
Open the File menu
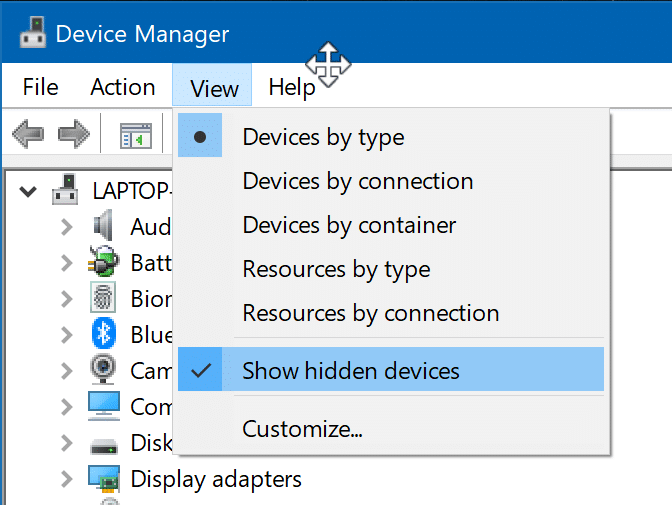click(40, 87)
